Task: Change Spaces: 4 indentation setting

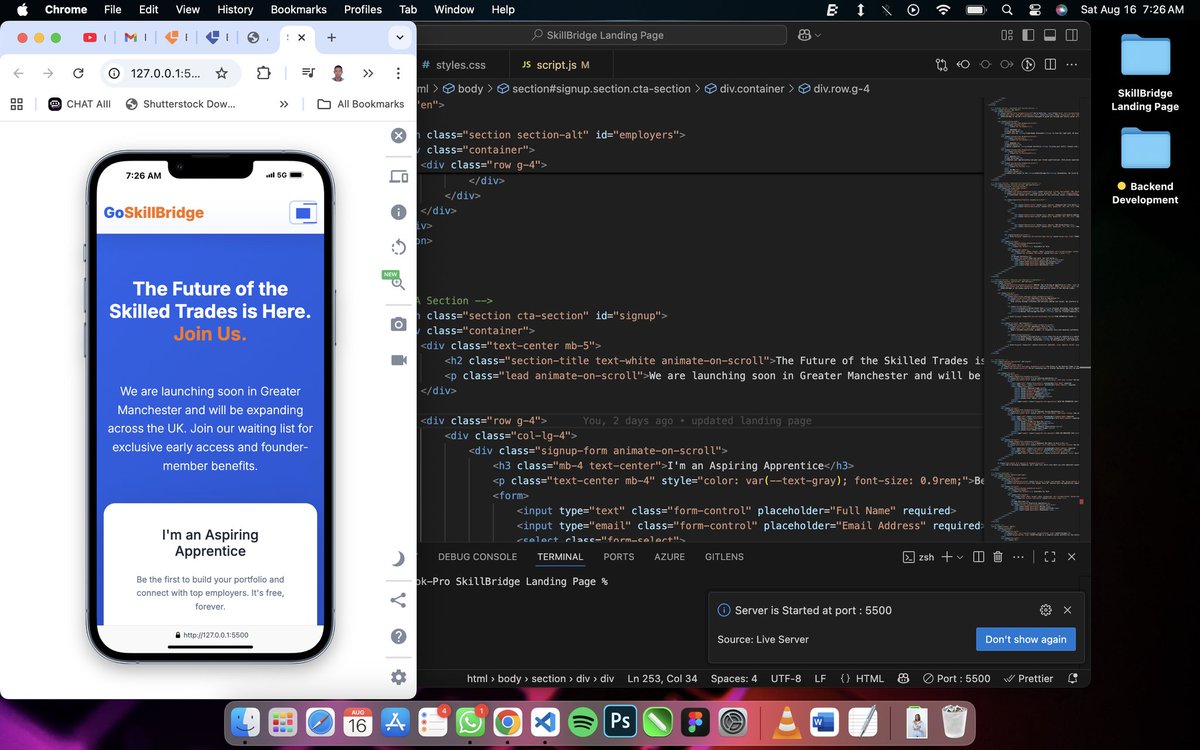Action: click(733, 678)
